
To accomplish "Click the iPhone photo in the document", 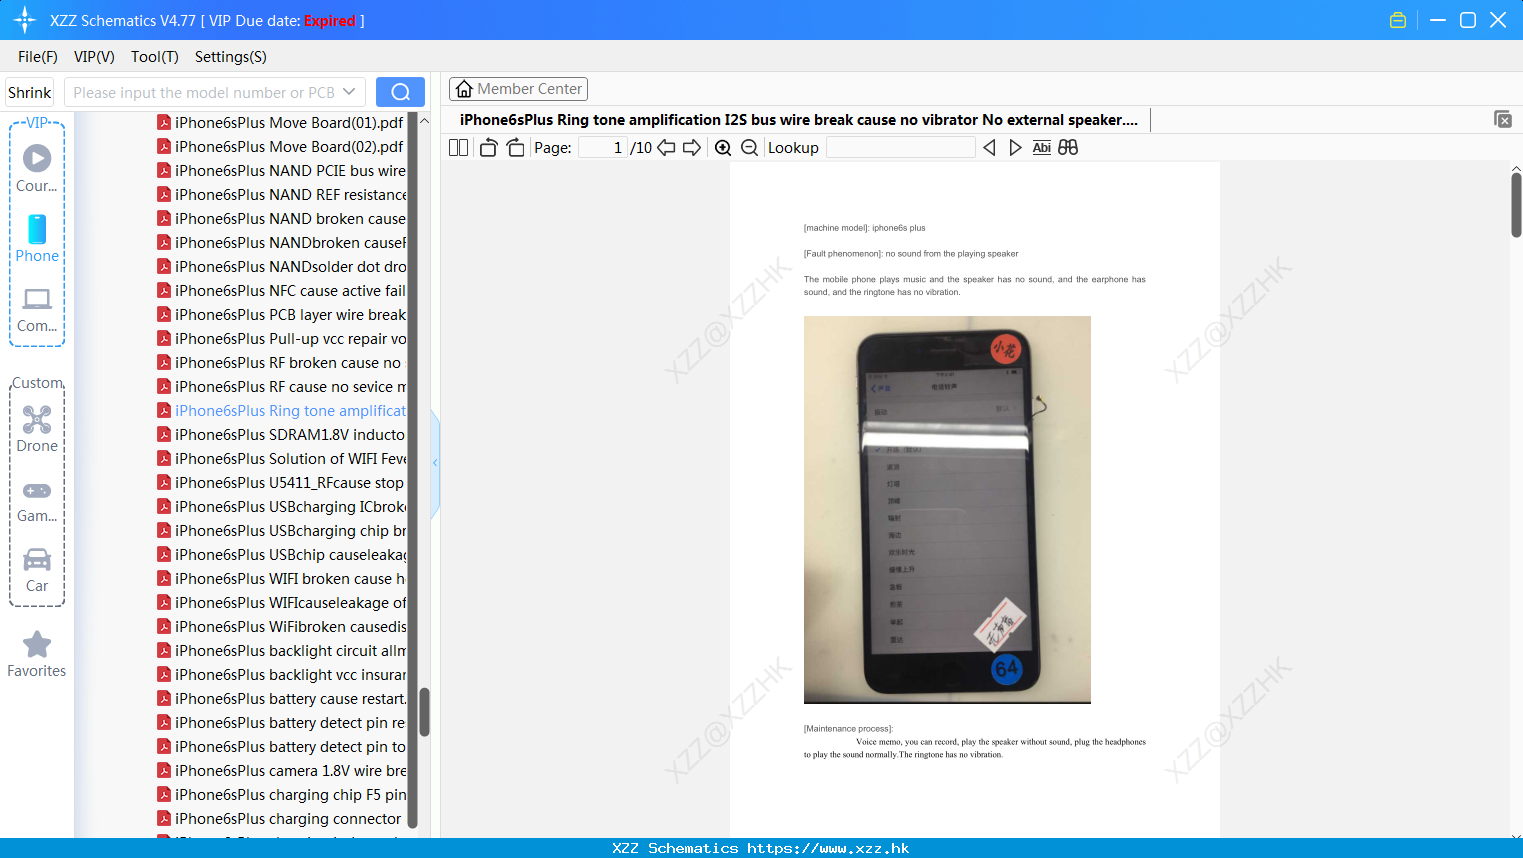I will [947, 510].
